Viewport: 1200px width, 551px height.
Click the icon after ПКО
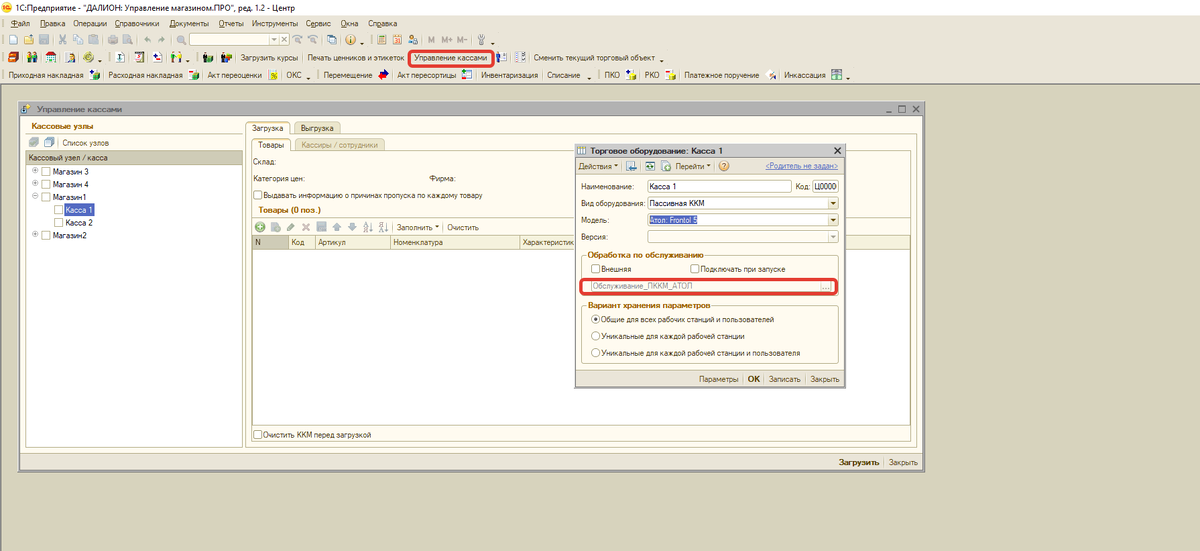coord(630,75)
